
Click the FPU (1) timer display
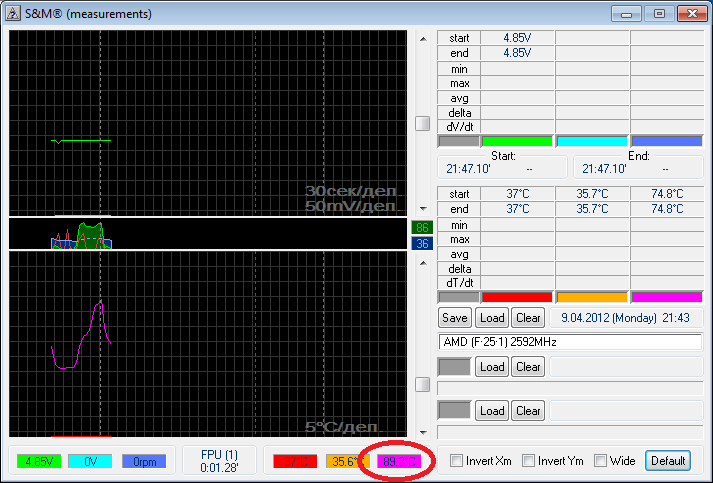[x=219, y=461]
